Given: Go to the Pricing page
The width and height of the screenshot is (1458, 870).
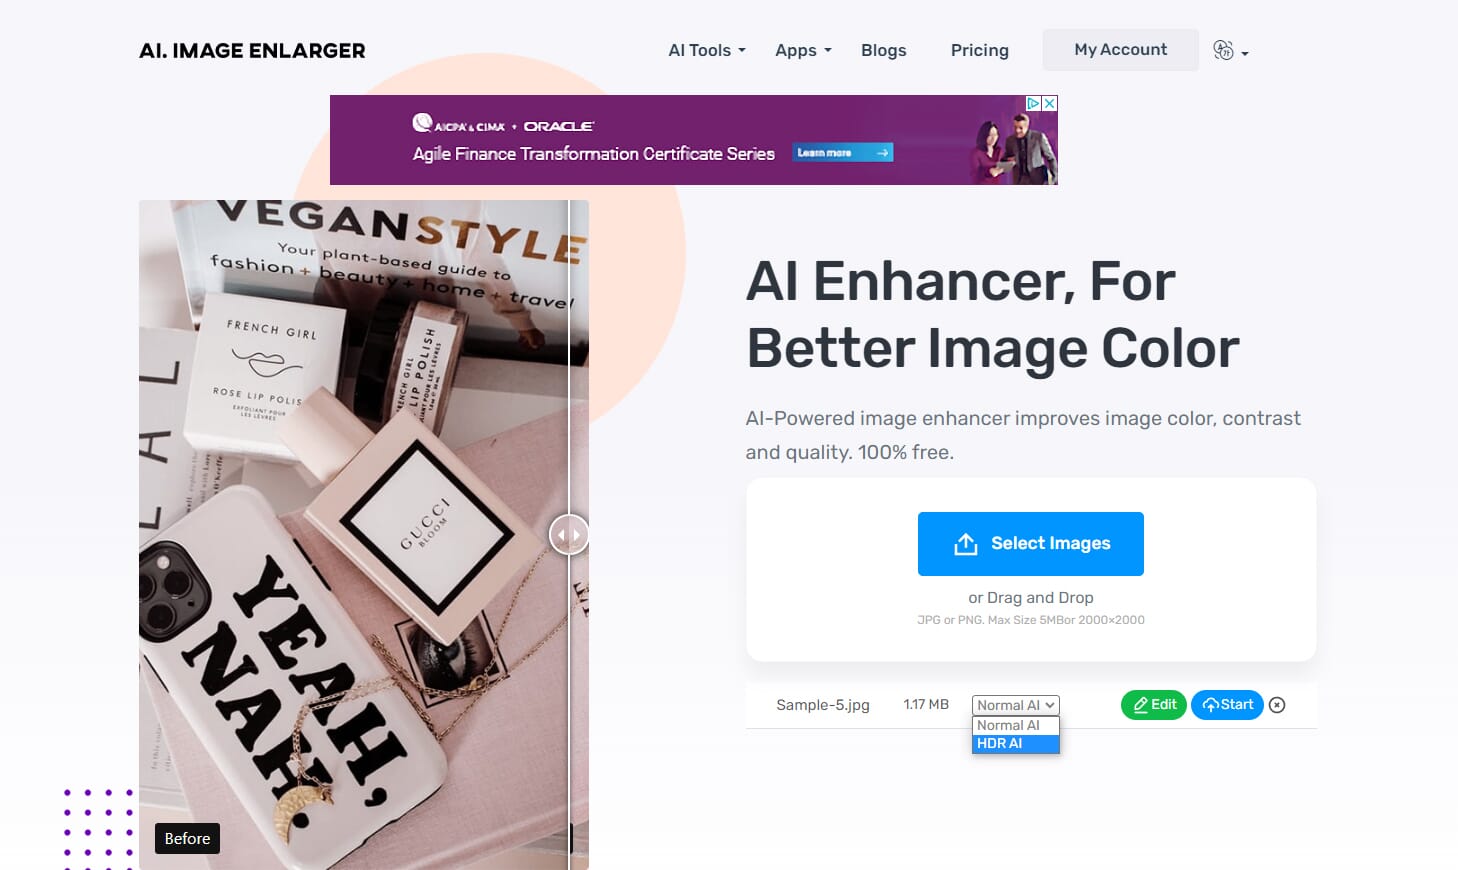Looking at the screenshot, I should click(x=980, y=50).
